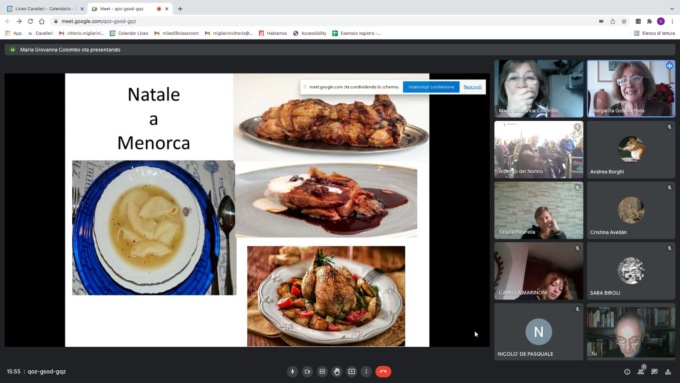Open the miles58classroom Gmail bookmark
This screenshot has height=383, width=680.
pos(177,33)
